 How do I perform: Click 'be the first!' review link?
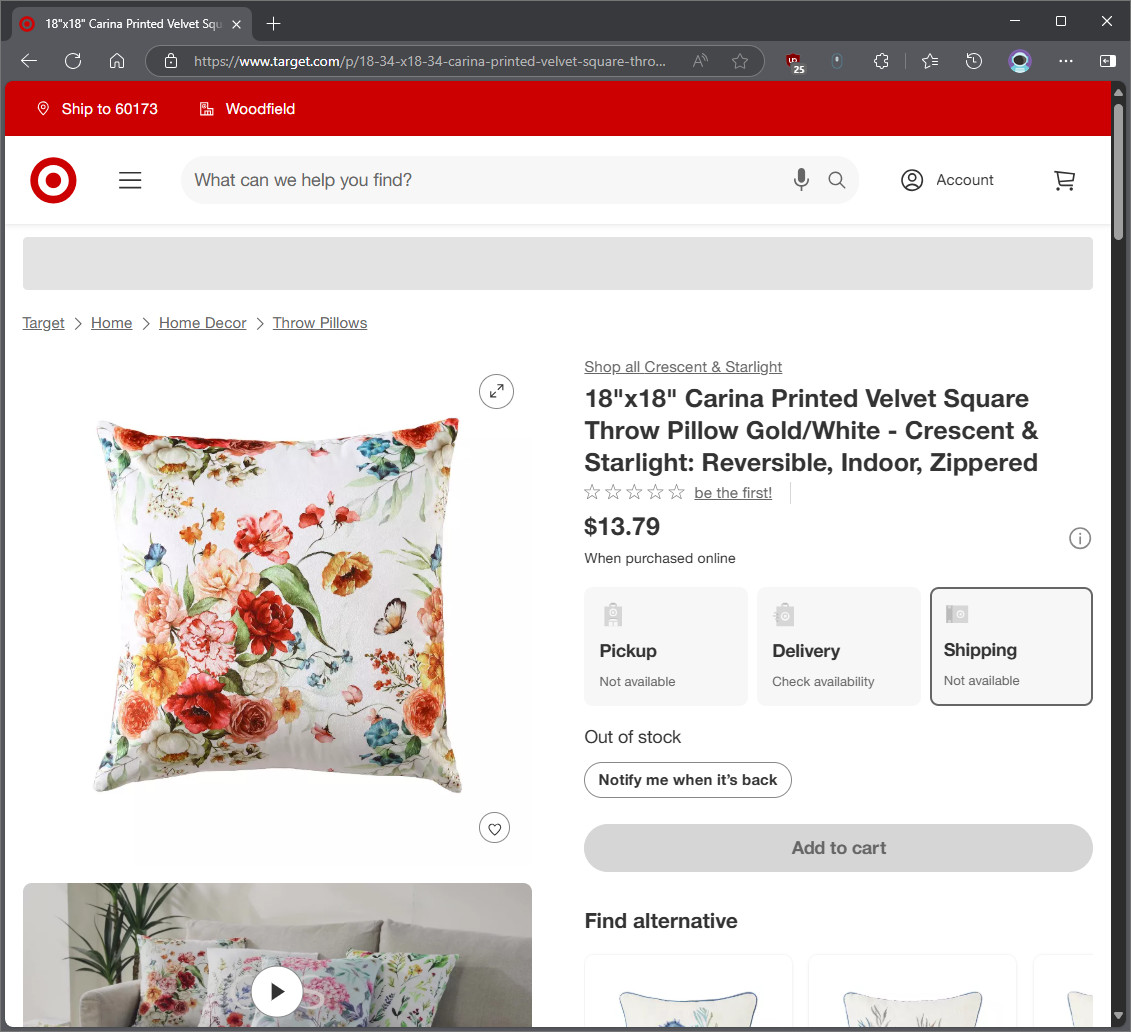point(733,493)
